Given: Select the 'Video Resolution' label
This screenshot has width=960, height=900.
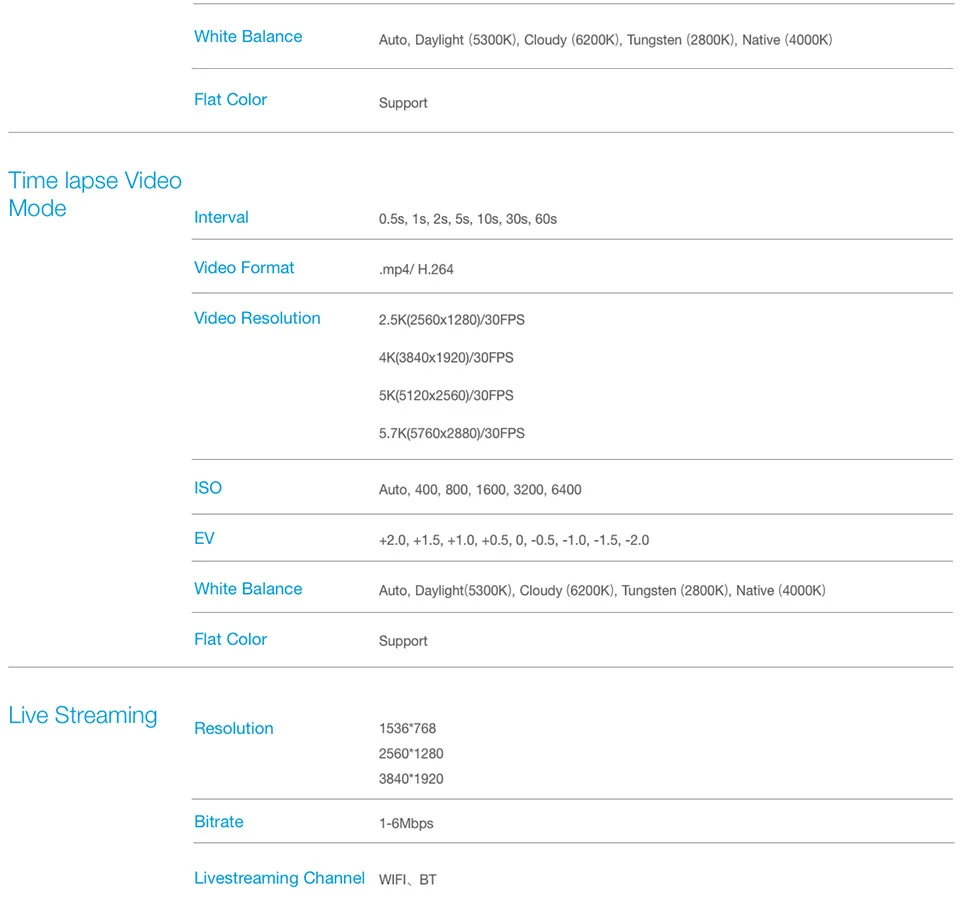Looking at the screenshot, I should [x=257, y=318].
